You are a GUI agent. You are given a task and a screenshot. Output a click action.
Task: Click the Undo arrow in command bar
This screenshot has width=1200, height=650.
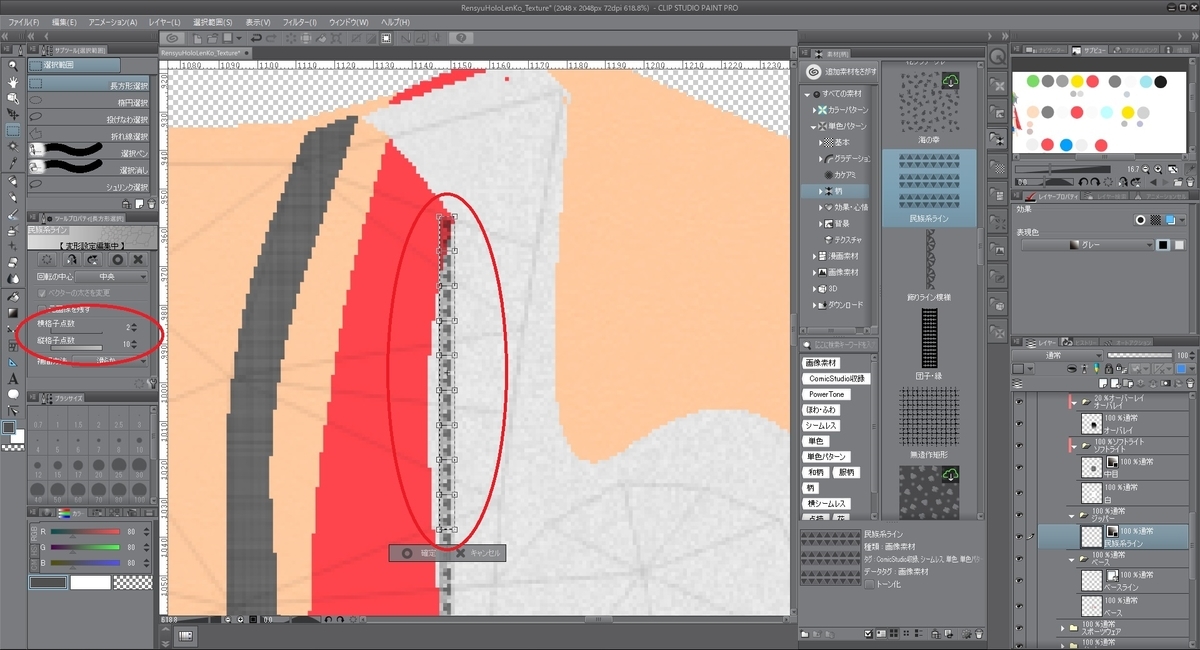click(257, 37)
